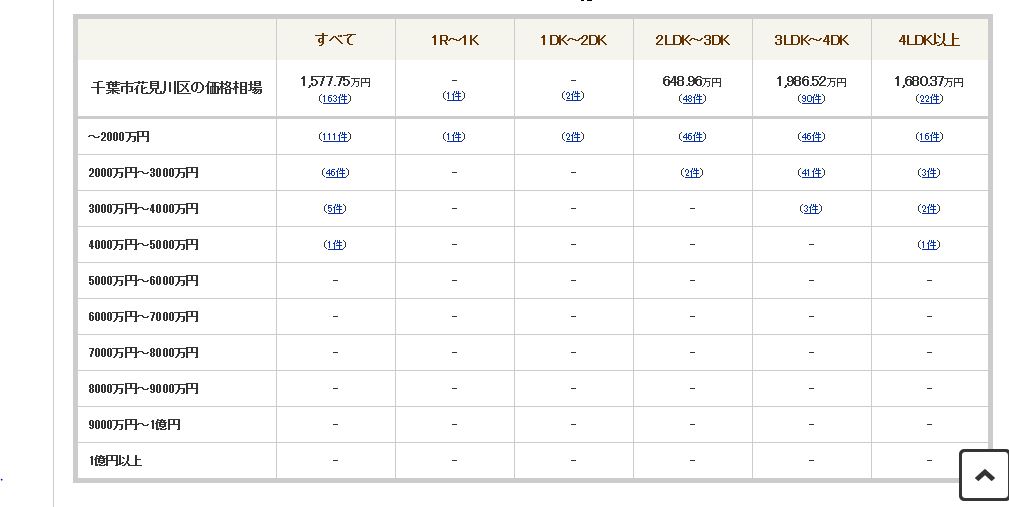Open 41件 link for 3LDK~4DK at 2000万円~3000万円
This screenshot has width=1009, height=507.
click(x=811, y=172)
